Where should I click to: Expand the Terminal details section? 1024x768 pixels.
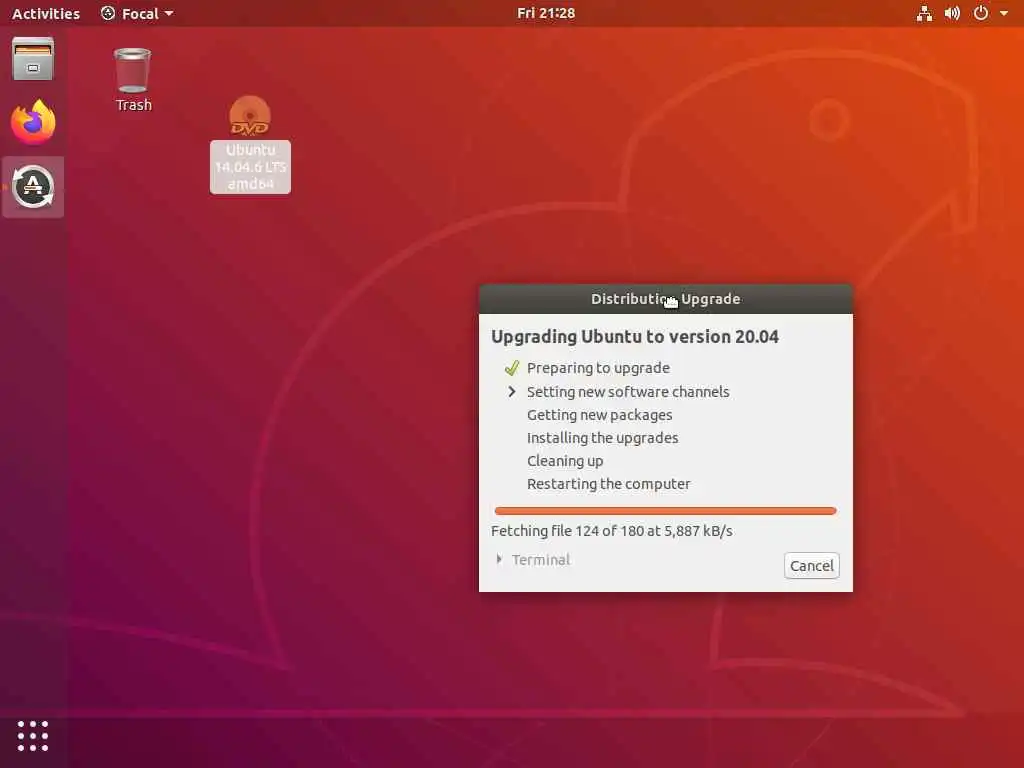pos(533,560)
